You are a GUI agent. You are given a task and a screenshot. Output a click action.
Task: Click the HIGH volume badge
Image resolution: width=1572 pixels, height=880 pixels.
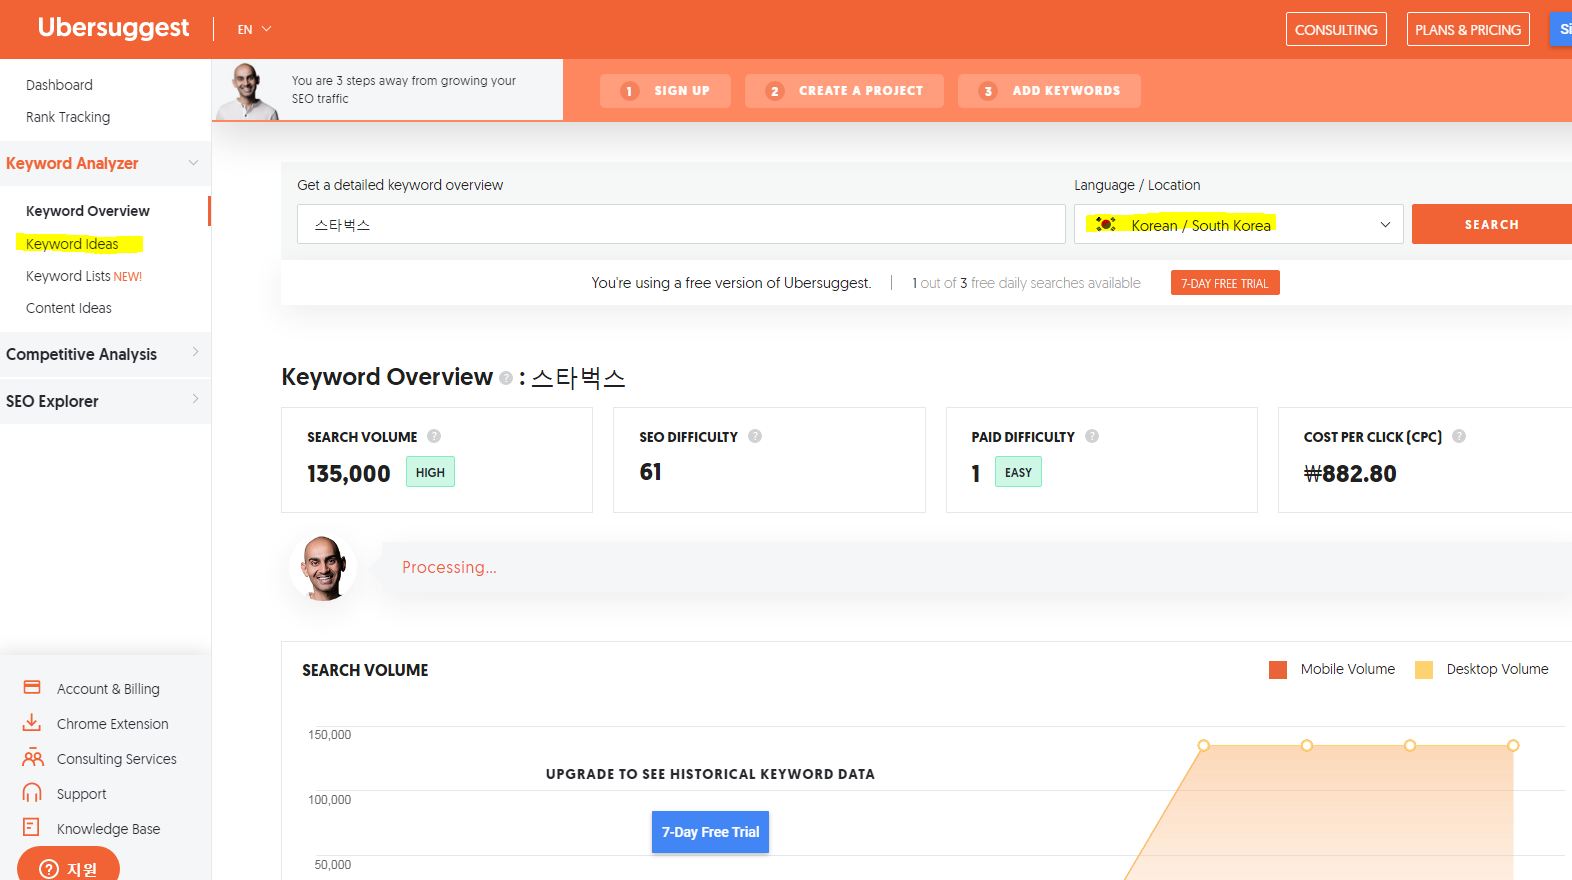pyautogui.click(x=430, y=472)
